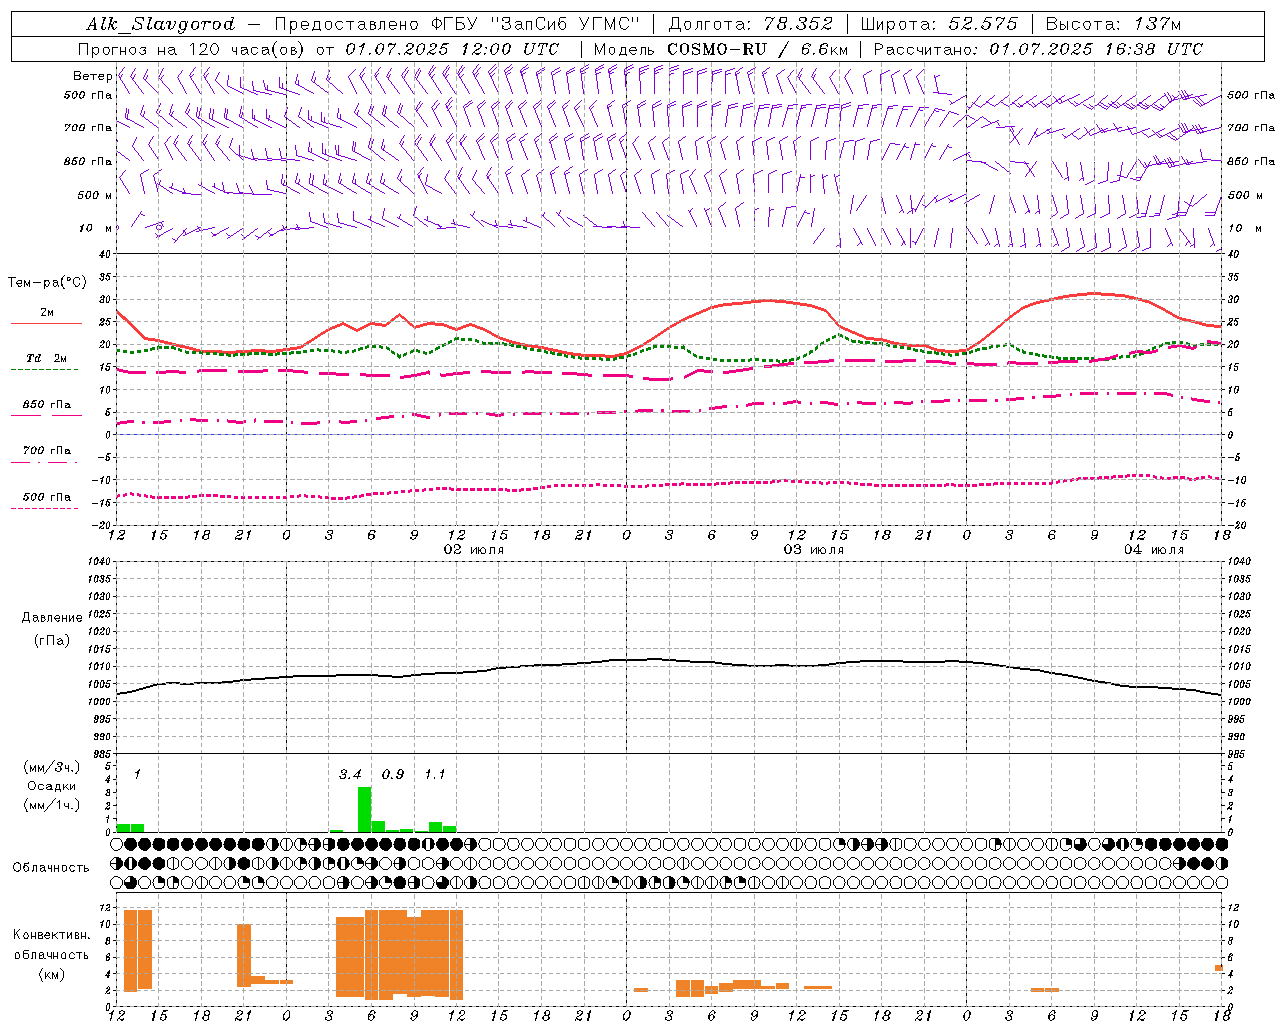Click the Осадки precipitation label

point(52,786)
